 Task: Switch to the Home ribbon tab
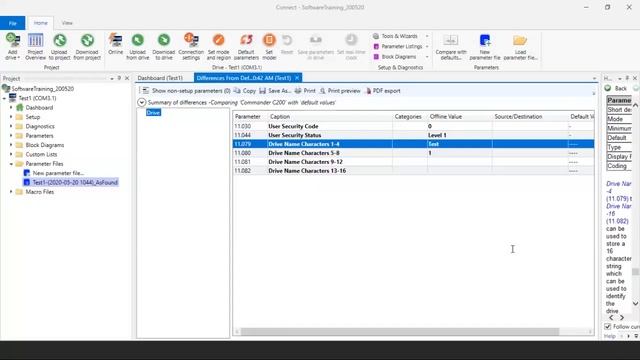click(40, 23)
